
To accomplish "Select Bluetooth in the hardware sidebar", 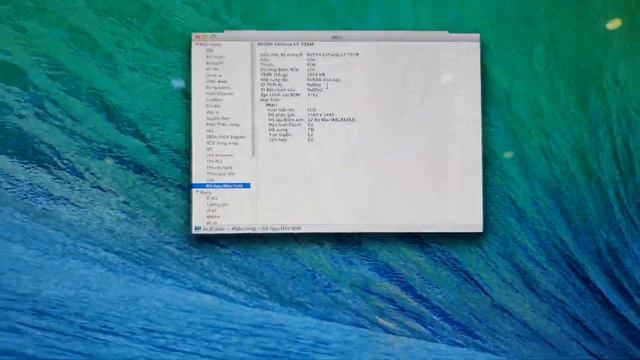I will 215,63.
